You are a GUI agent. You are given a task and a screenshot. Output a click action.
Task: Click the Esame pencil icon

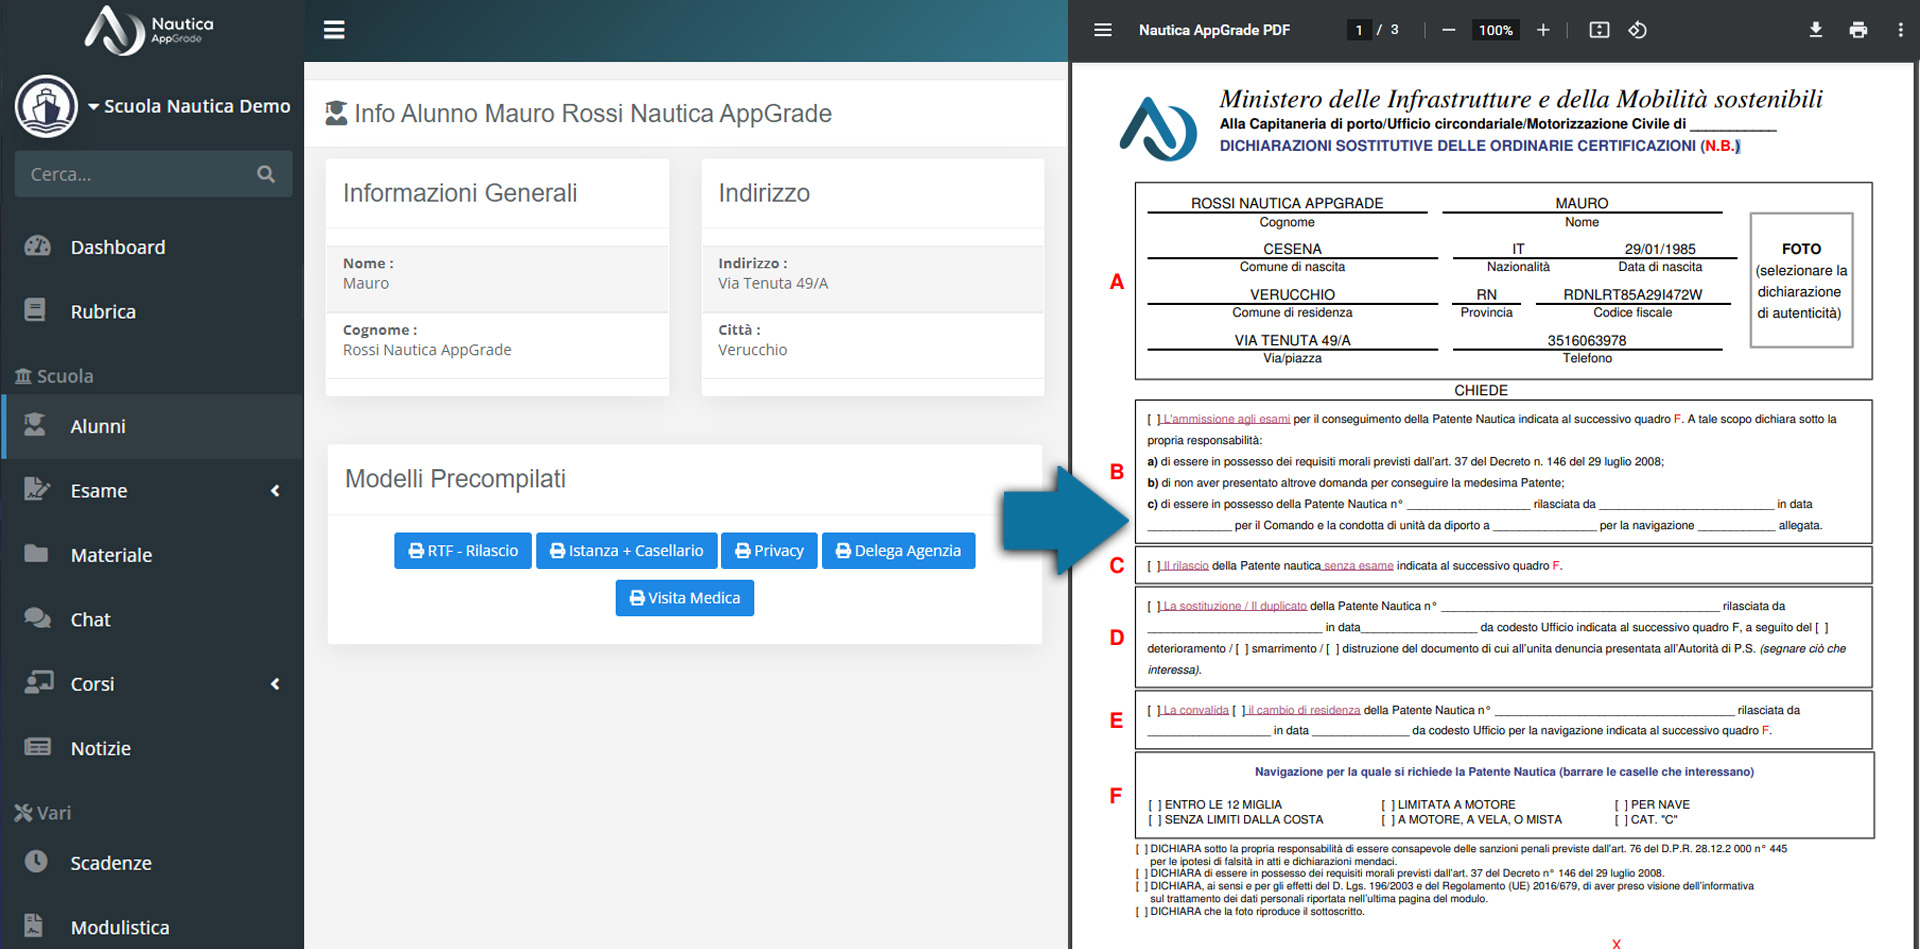[37, 489]
